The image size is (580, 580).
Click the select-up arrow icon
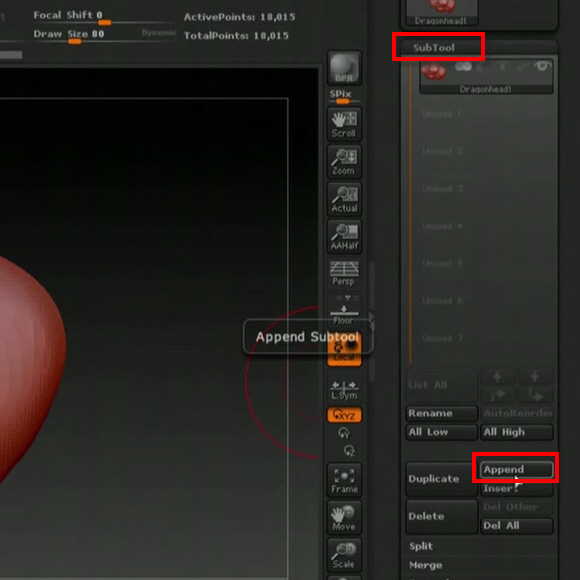498,377
